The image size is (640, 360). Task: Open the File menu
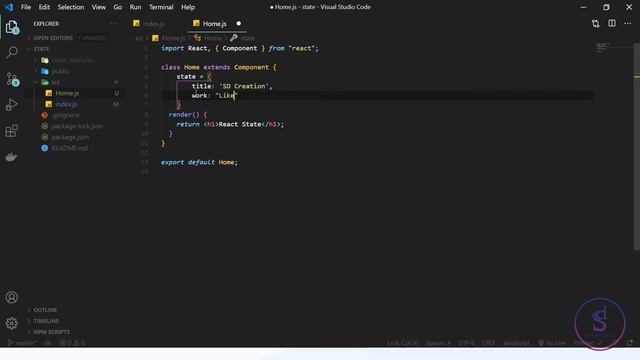click(26, 7)
